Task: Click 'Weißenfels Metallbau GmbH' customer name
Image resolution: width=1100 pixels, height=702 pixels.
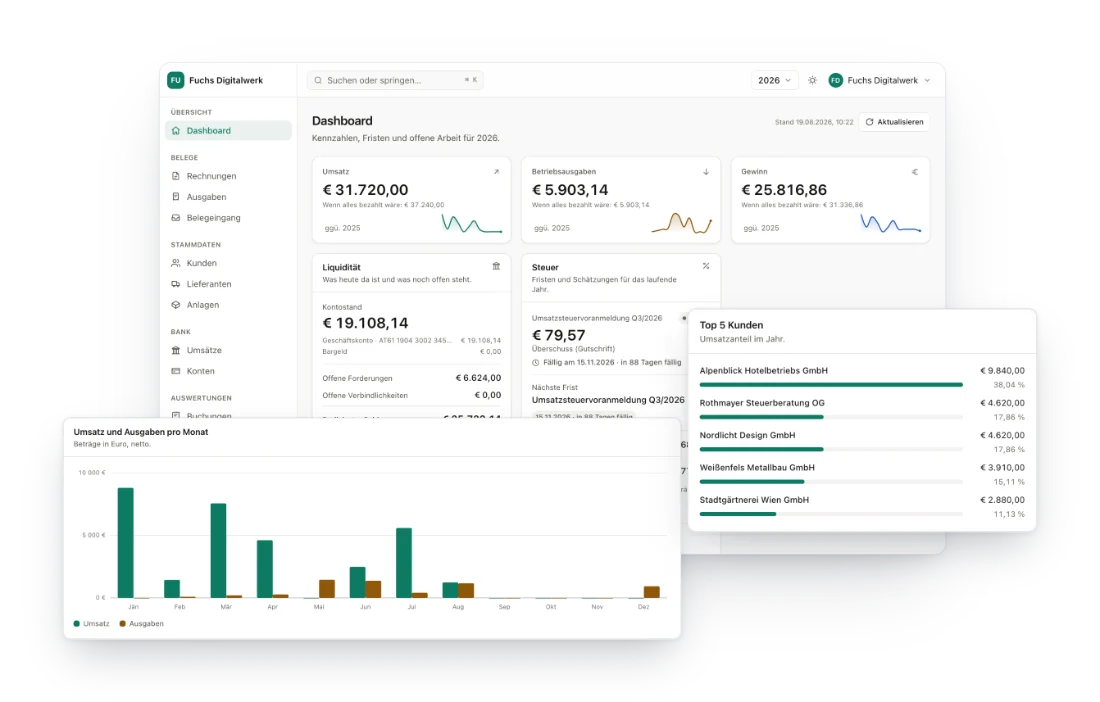Action: [757, 468]
